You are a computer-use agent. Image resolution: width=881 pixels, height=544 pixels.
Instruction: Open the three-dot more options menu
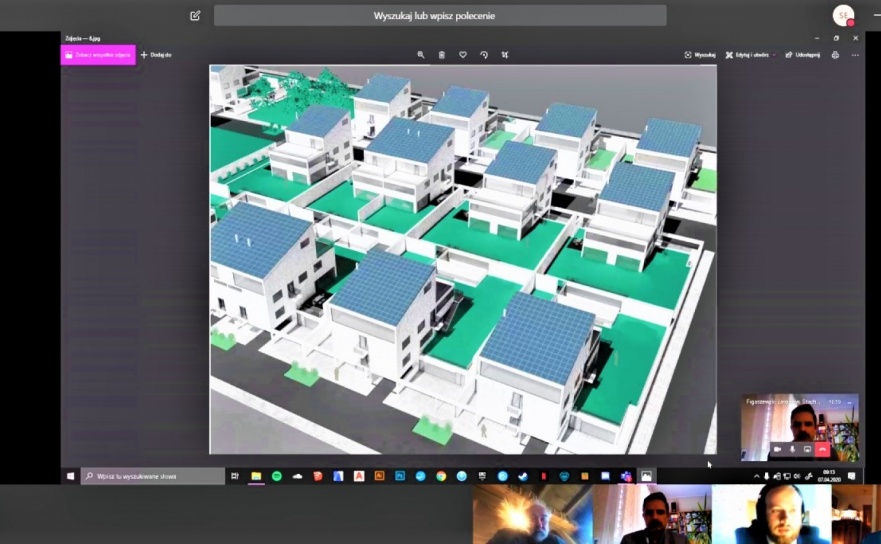(855, 55)
